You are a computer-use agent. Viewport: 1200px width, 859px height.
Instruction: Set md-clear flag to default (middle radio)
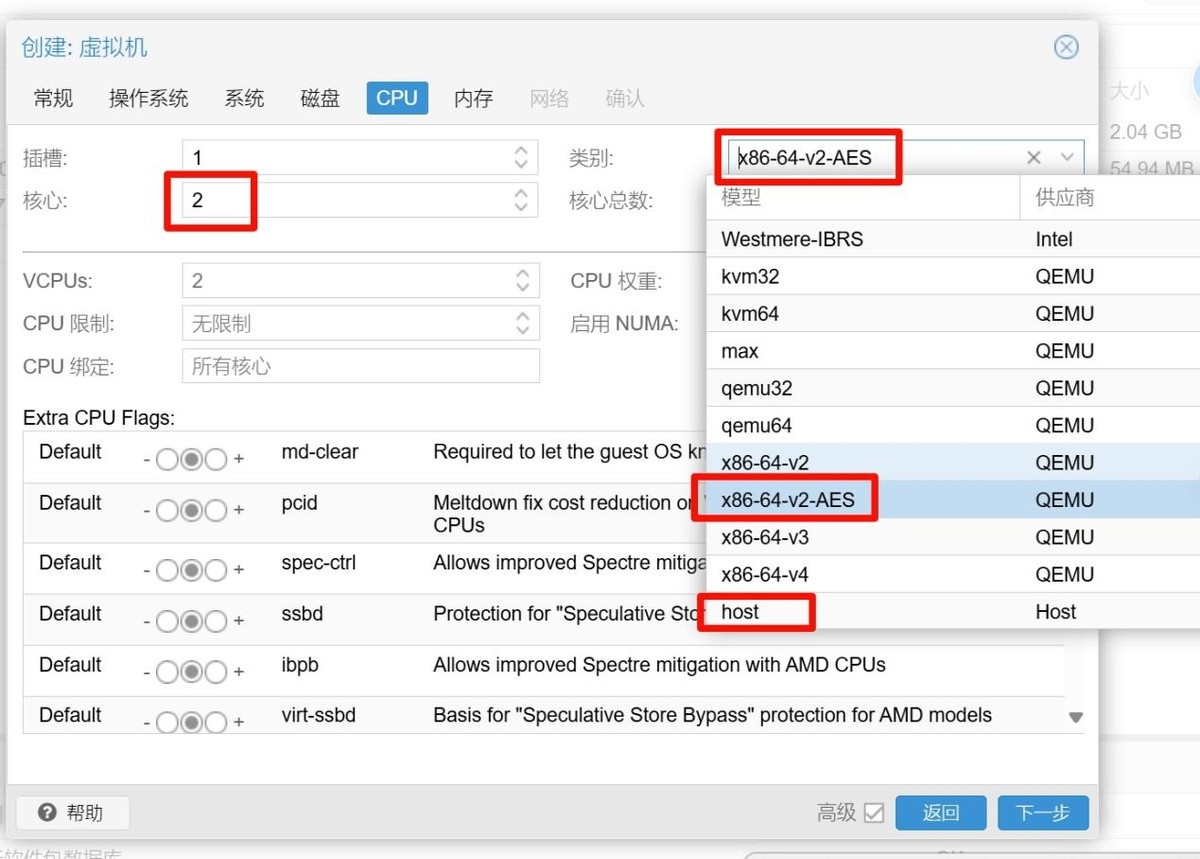(x=191, y=458)
